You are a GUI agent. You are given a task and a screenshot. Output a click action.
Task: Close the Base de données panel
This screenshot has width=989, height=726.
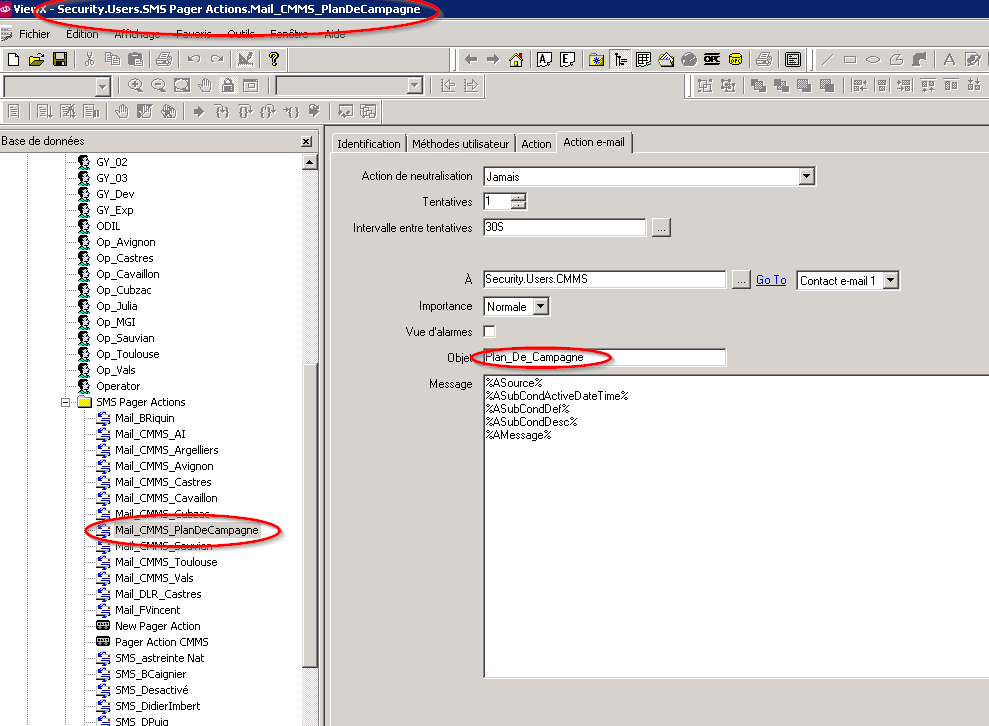306,142
